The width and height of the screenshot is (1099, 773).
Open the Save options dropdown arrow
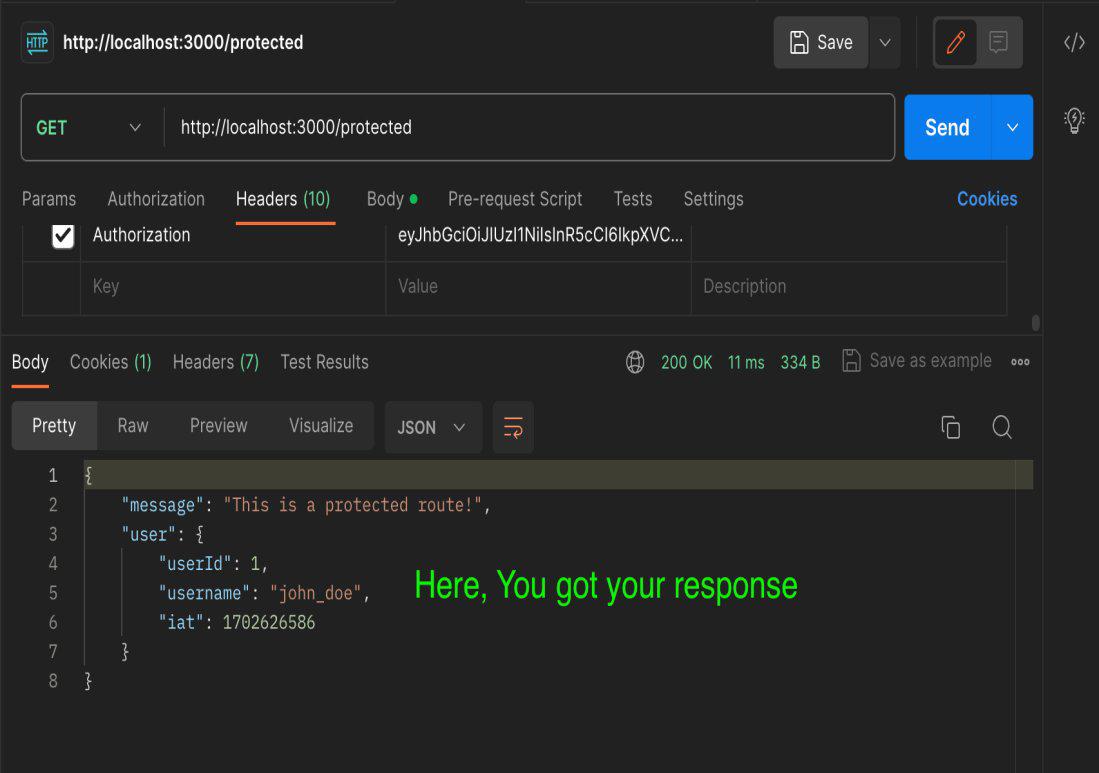tap(884, 42)
